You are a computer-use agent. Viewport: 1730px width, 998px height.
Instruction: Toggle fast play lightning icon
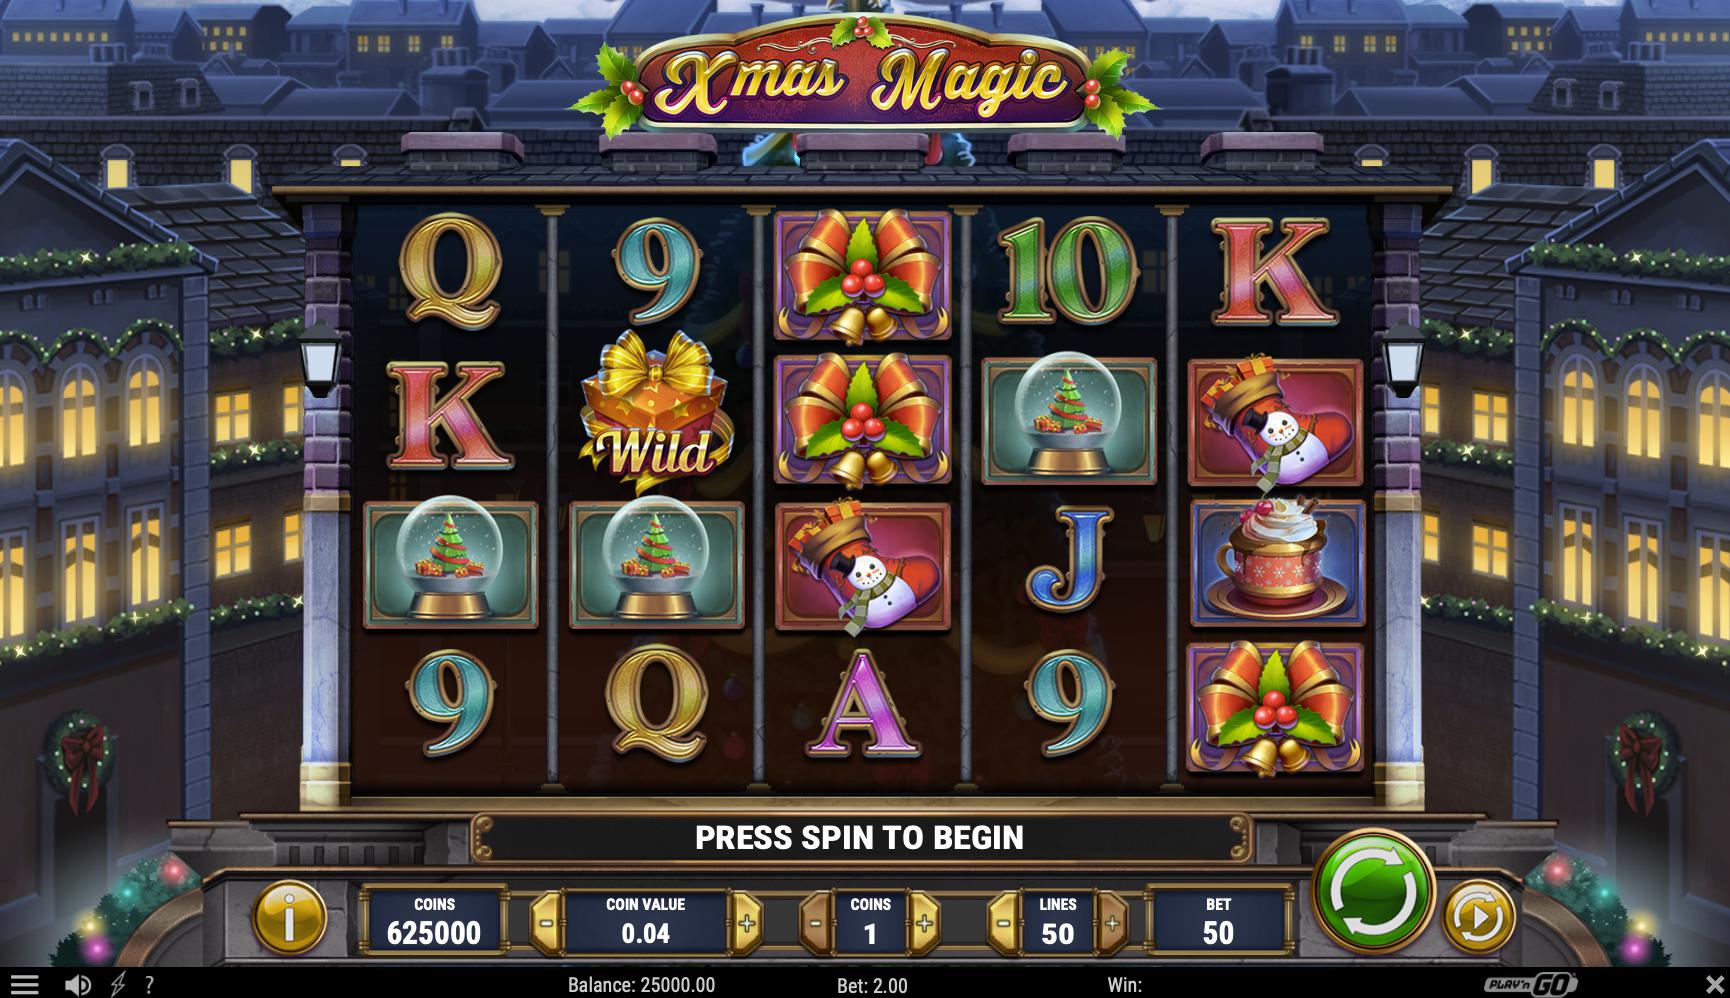tap(118, 985)
